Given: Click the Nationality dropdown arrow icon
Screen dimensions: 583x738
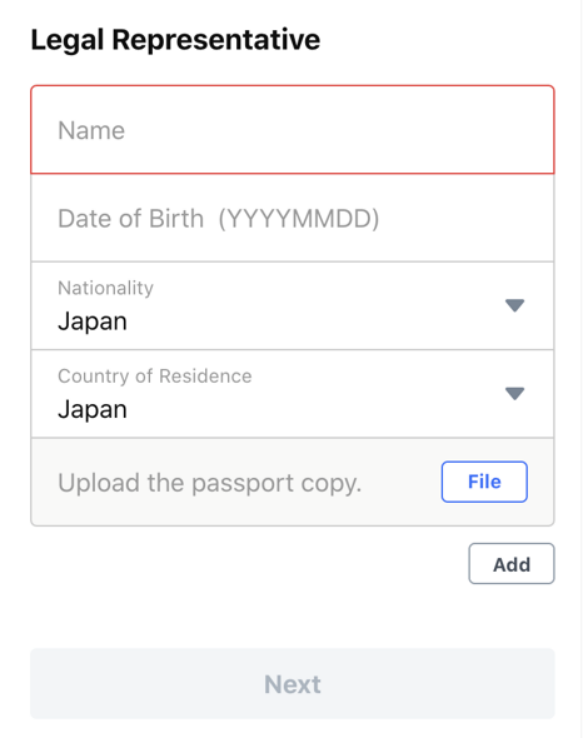Looking at the screenshot, I should pyautogui.click(x=514, y=305).
